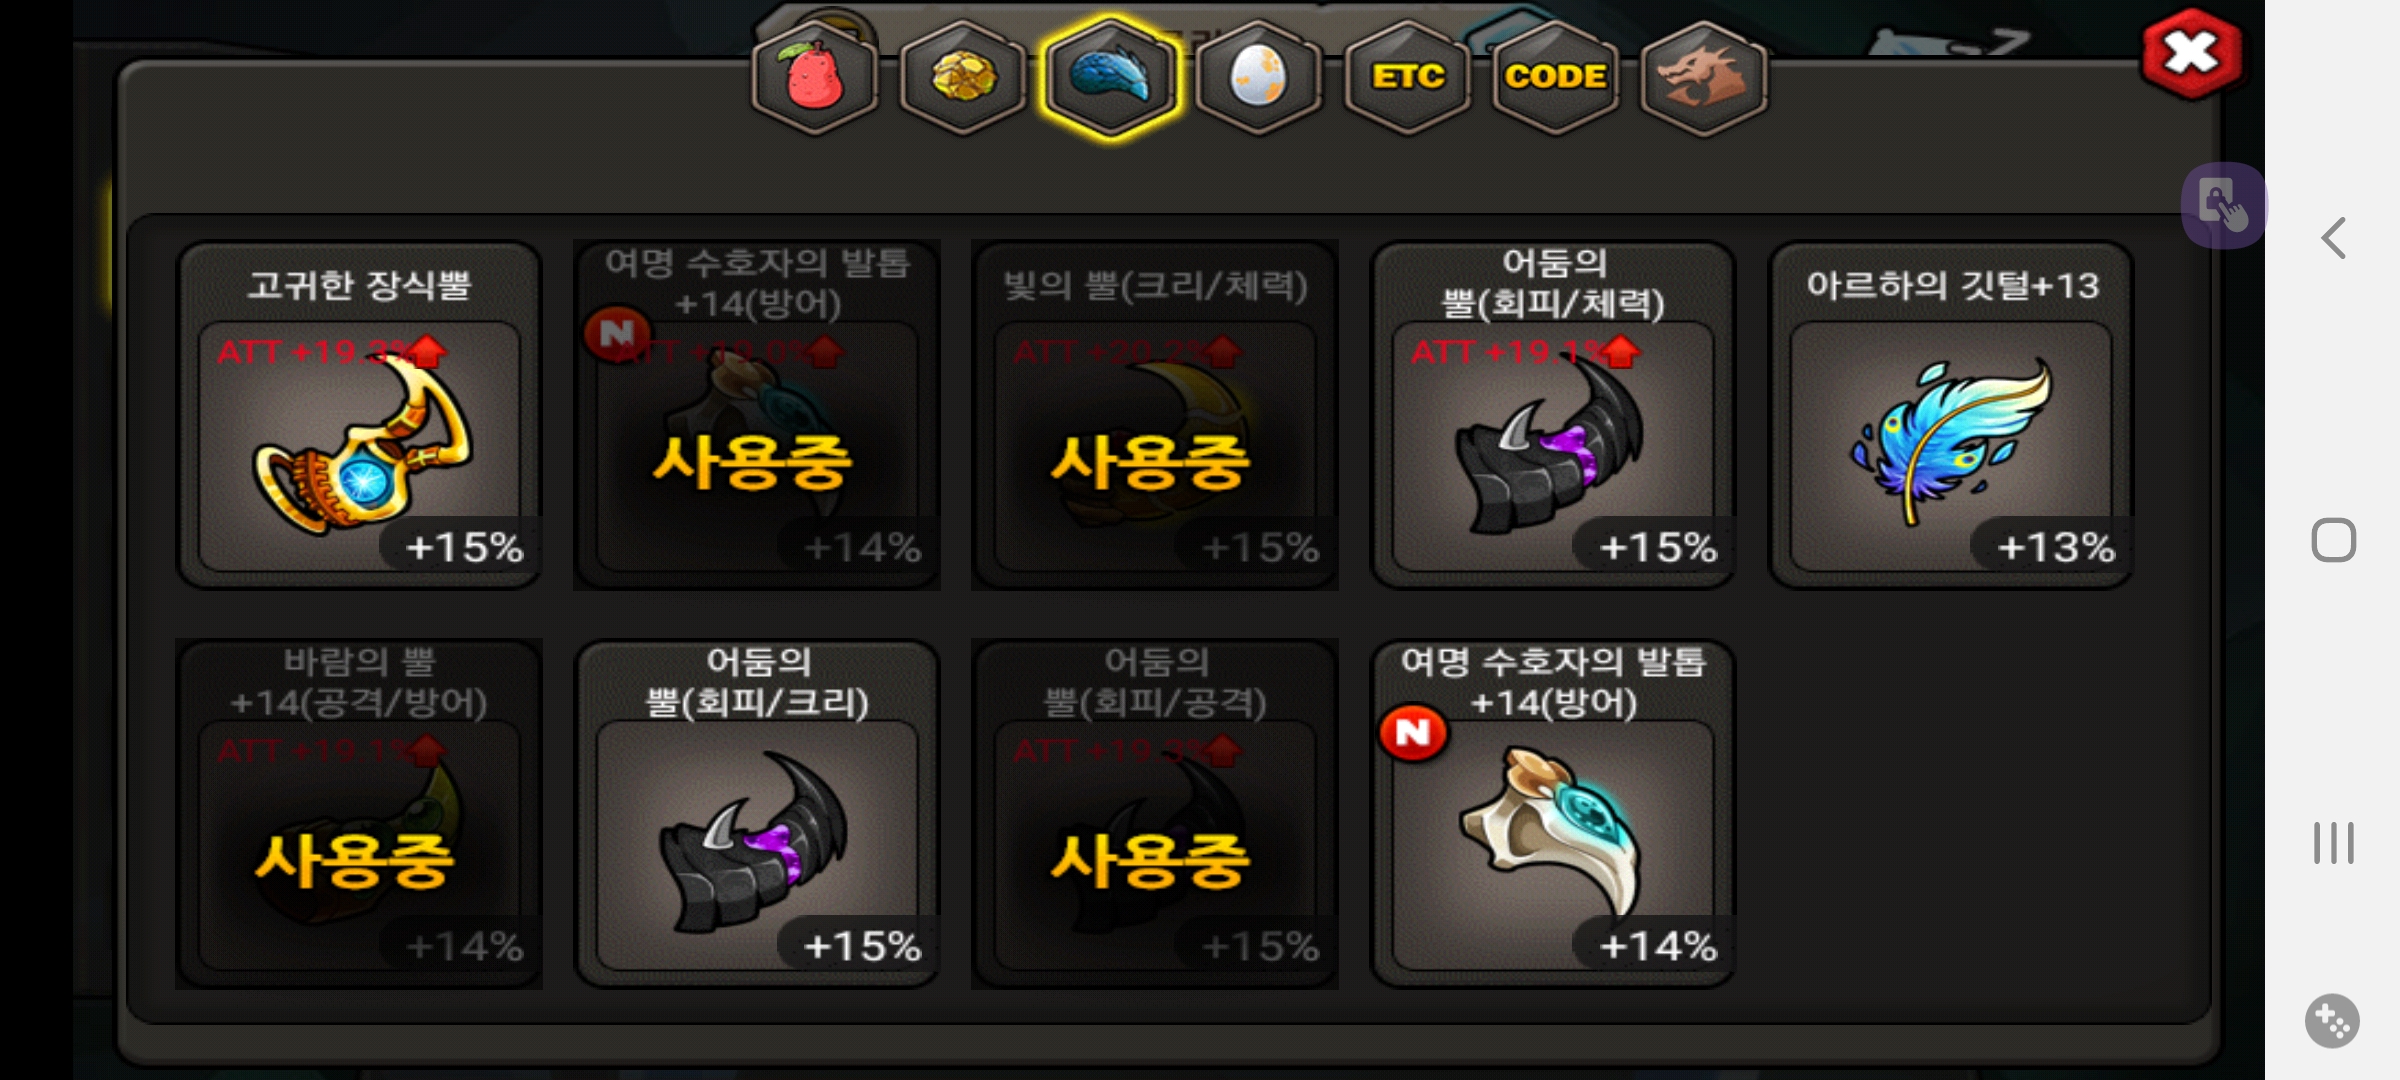Select new 여명 수호자의 발톱 +14 claw item
2400x1080 pixels.
coord(1553,814)
